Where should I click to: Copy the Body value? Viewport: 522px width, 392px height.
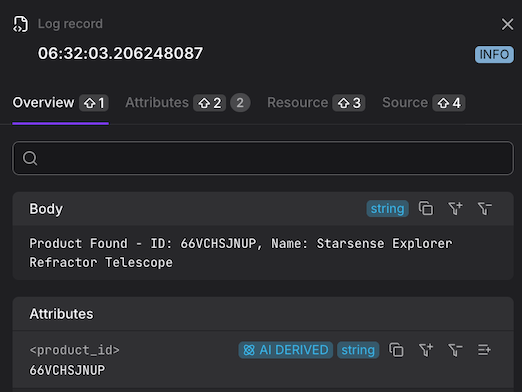click(426, 209)
